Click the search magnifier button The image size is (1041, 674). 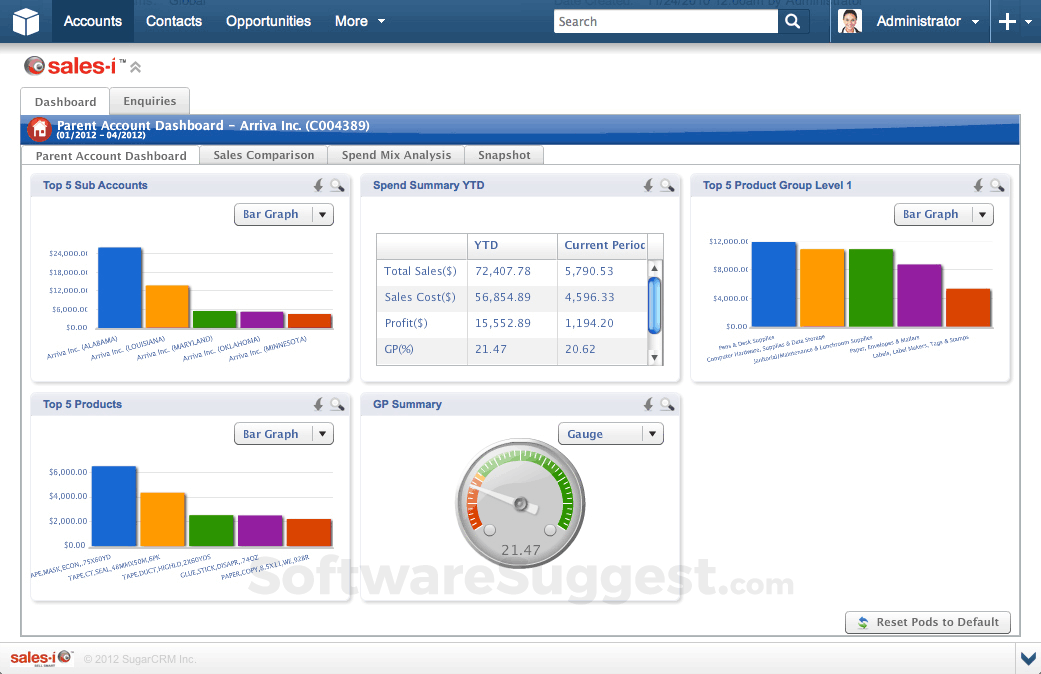[793, 21]
